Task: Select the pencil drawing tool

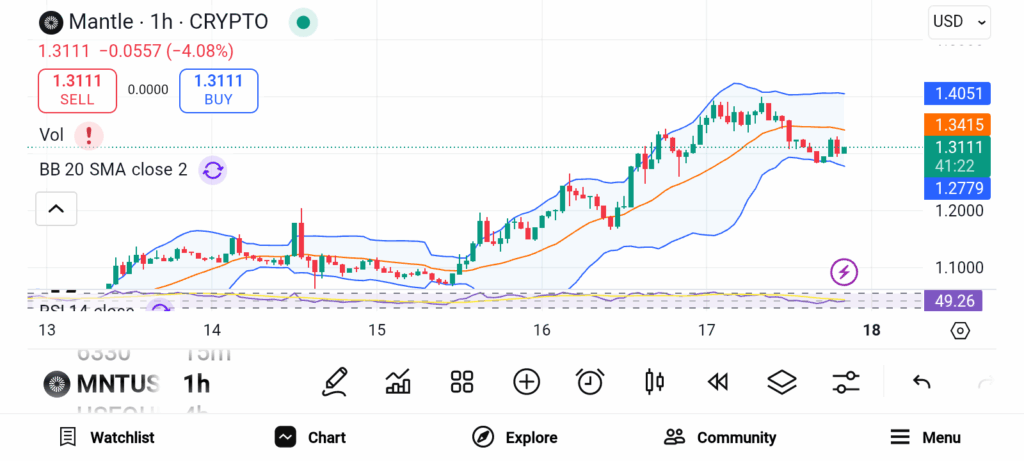Action: point(334,382)
